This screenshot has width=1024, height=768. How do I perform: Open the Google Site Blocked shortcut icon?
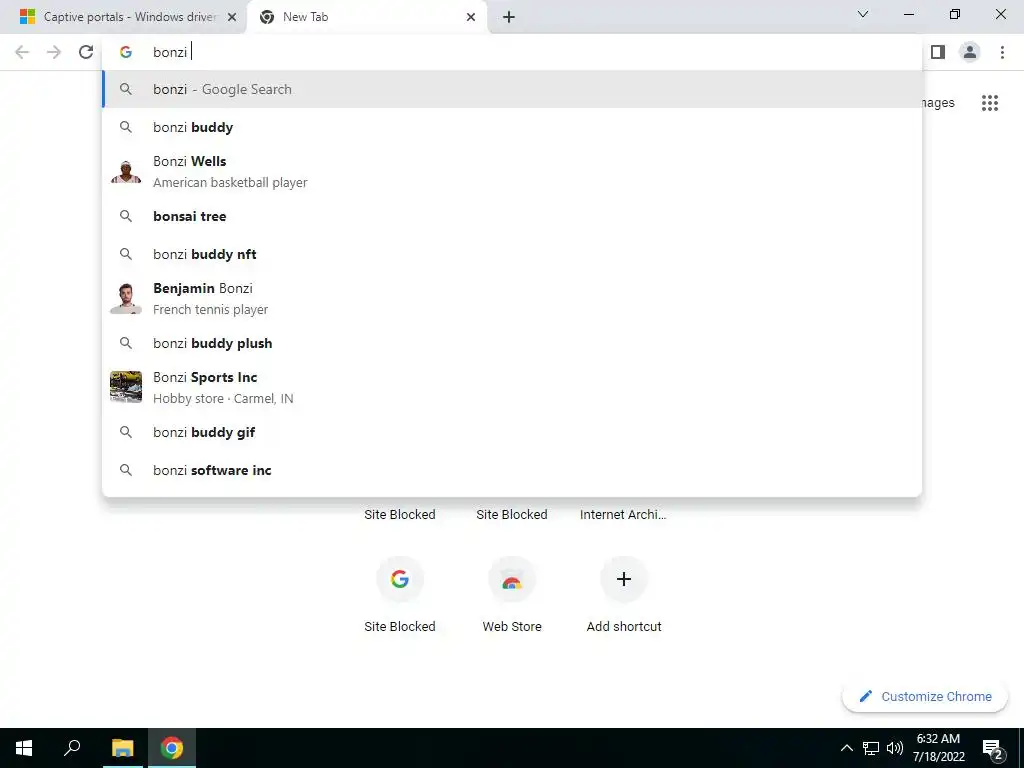(x=400, y=579)
